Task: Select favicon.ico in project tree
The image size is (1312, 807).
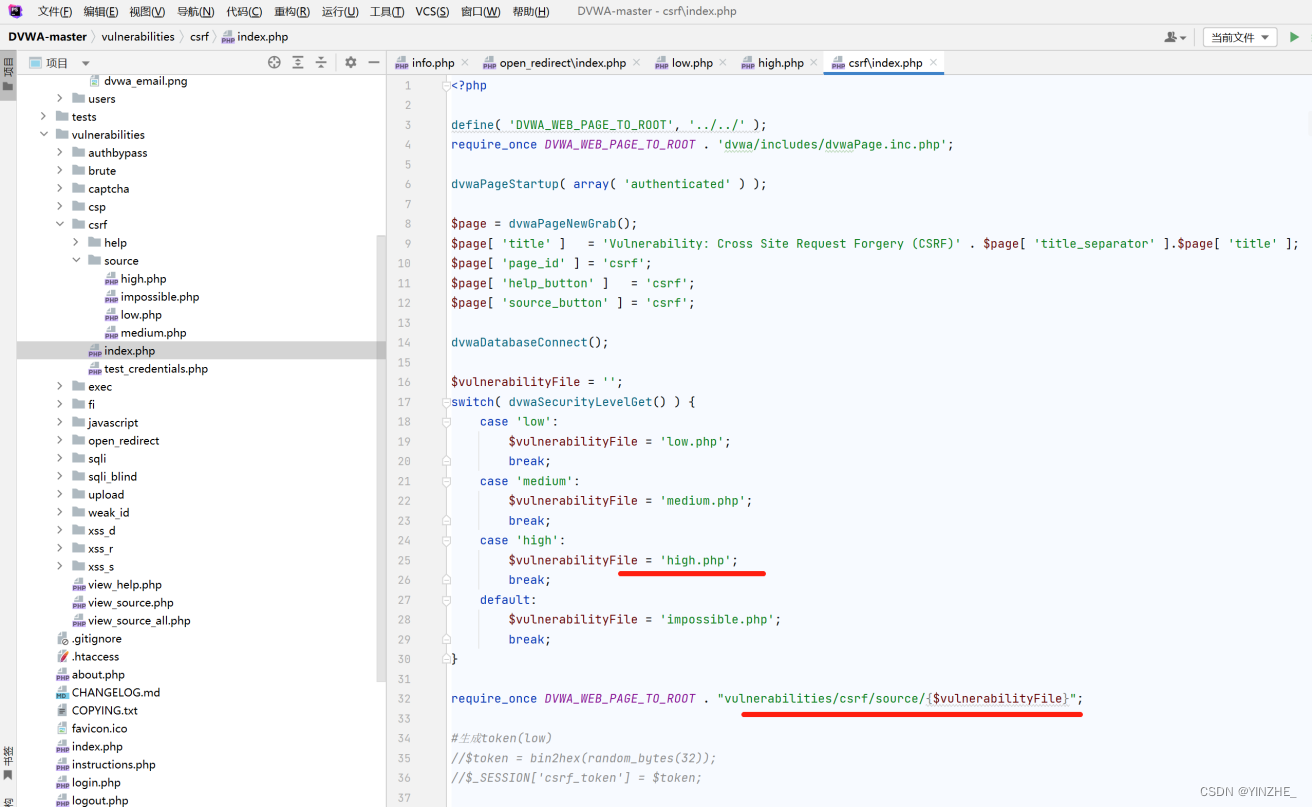Action: pyautogui.click(x=92, y=729)
